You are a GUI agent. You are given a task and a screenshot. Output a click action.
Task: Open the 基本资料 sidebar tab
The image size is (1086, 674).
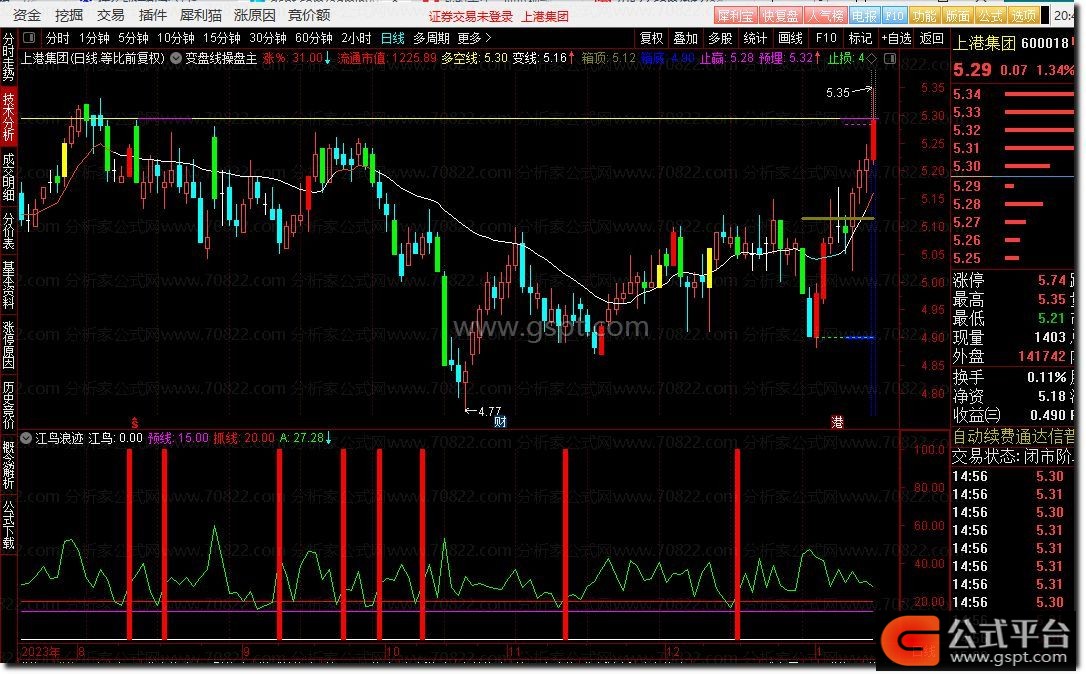(x=8, y=284)
